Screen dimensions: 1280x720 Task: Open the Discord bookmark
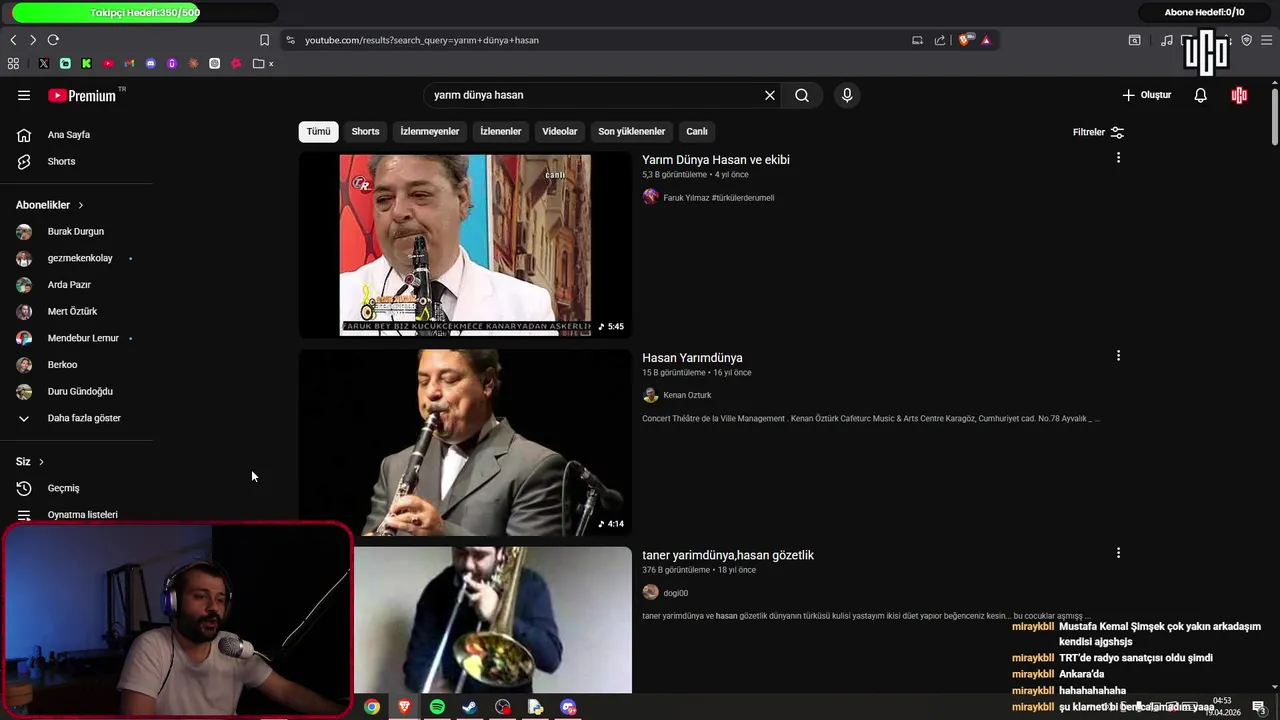151,64
